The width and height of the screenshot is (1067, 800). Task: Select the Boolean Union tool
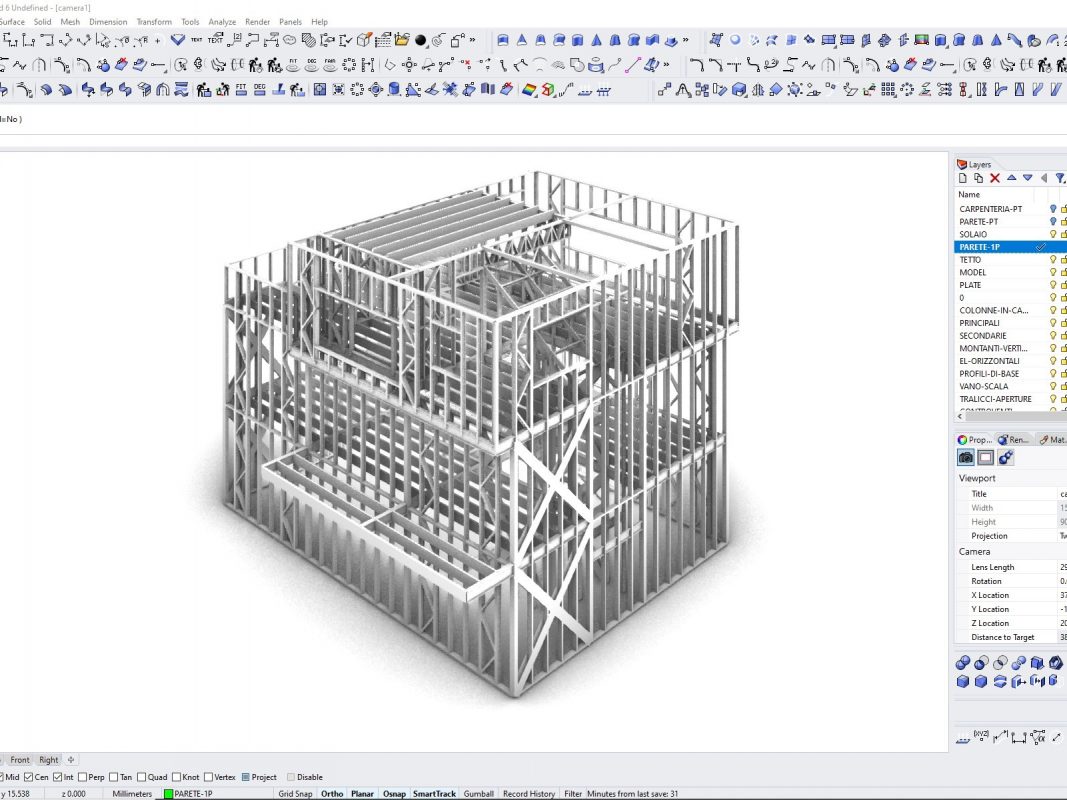(x=963, y=663)
